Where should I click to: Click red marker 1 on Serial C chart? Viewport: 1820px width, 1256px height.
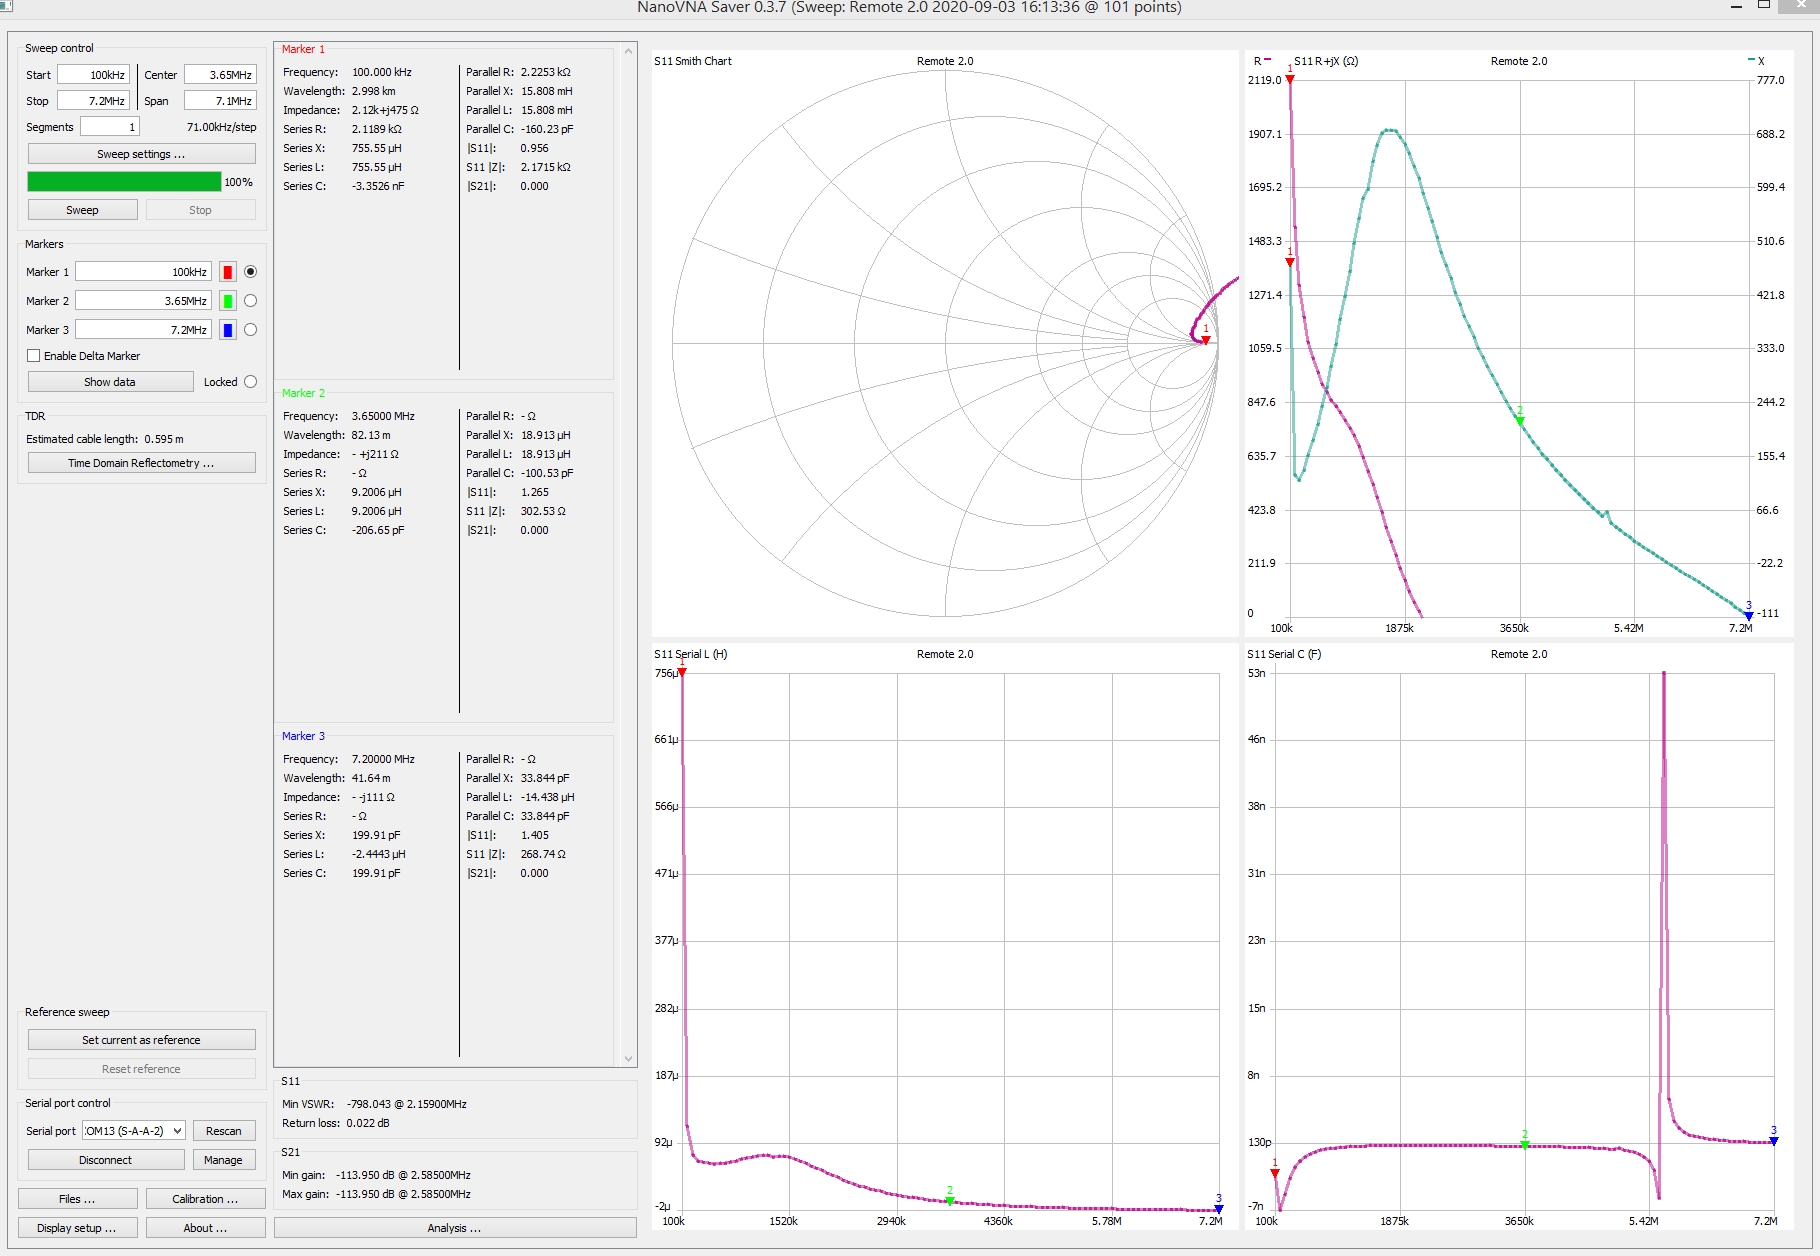(1274, 1173)
